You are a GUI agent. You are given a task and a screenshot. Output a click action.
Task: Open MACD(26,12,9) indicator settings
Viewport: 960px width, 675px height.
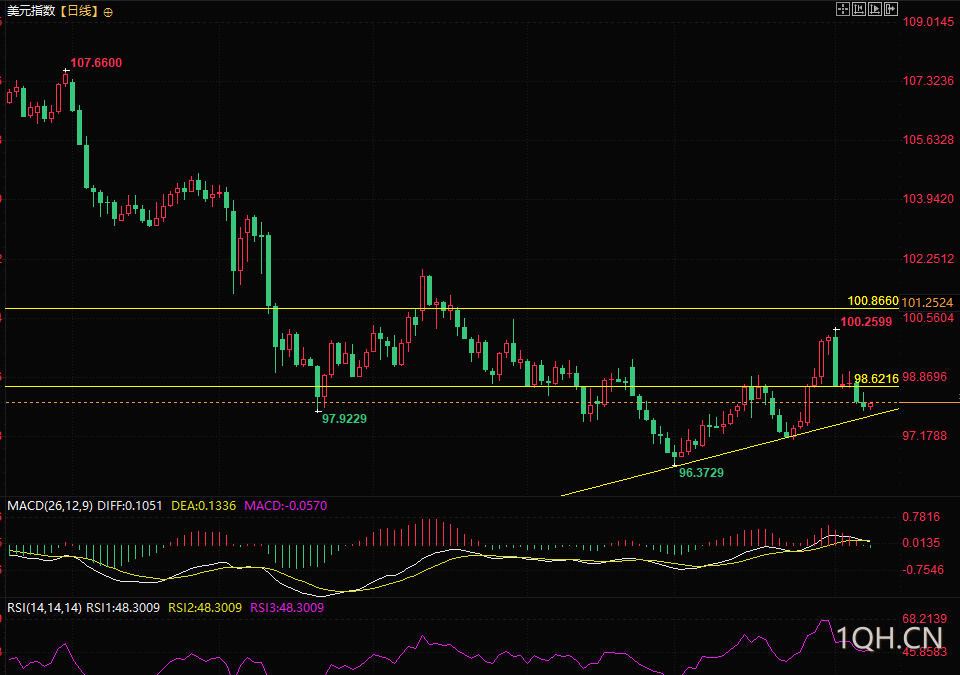tap(50, 506)
